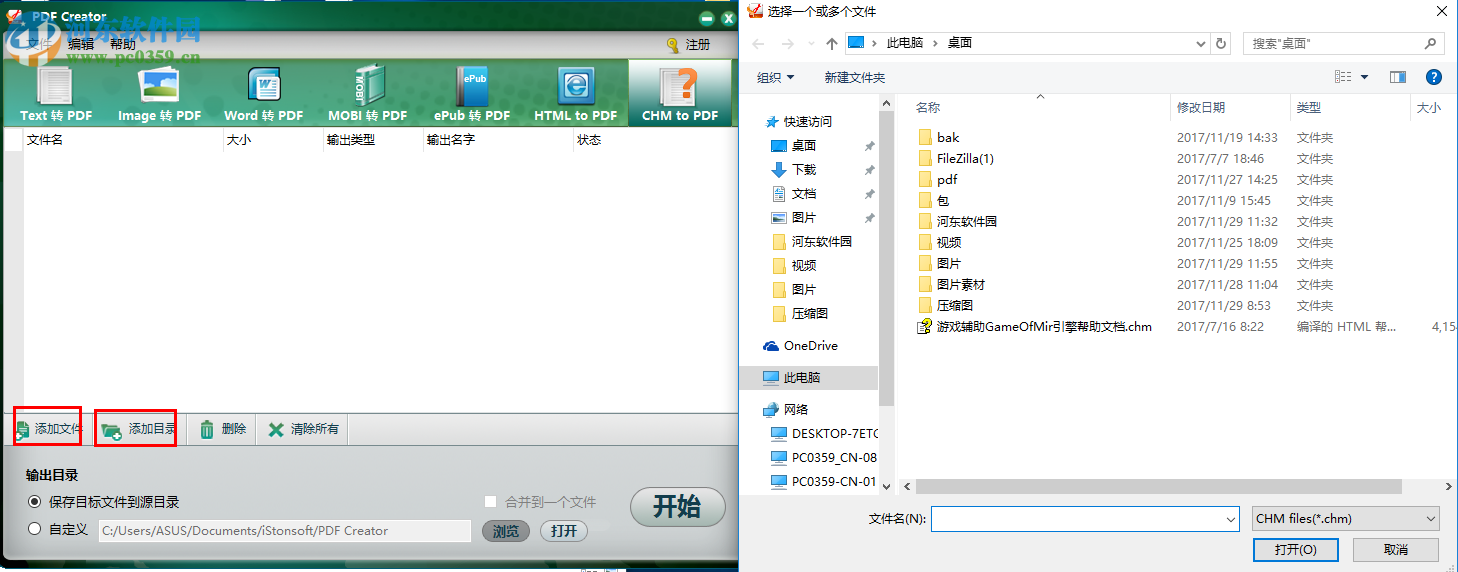Toggle 合并到一个文件 checkbox
This screenshot has height=572, width=1458.
point(490,502)
